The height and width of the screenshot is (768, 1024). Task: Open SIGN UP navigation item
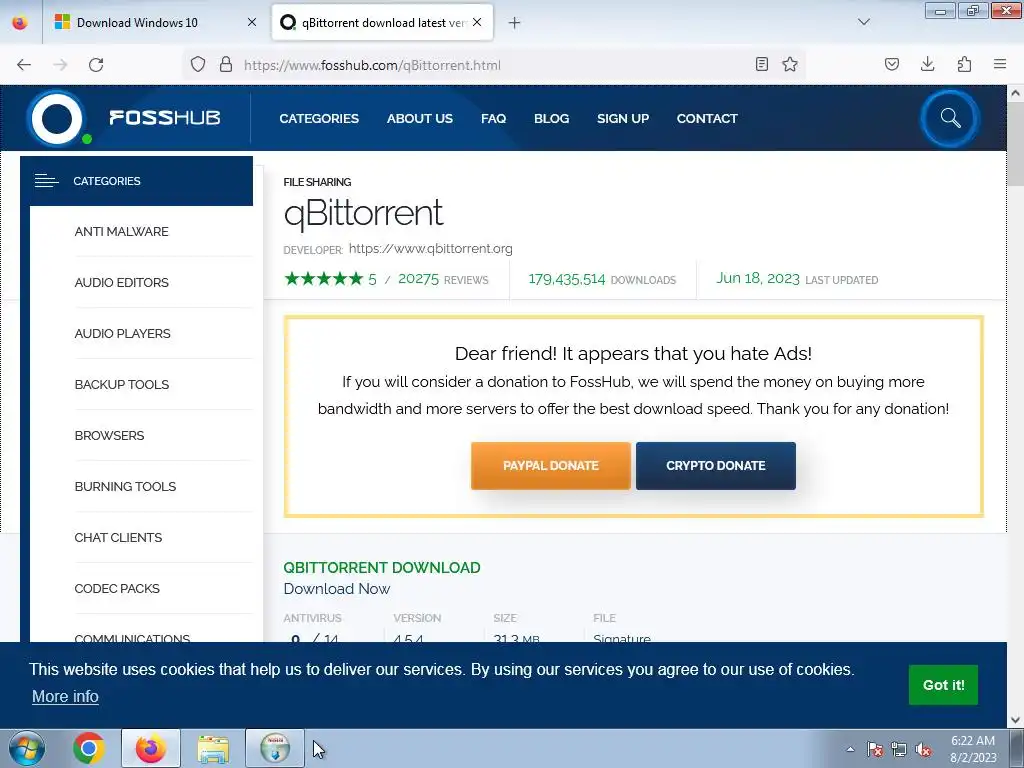tap(622, 118)
